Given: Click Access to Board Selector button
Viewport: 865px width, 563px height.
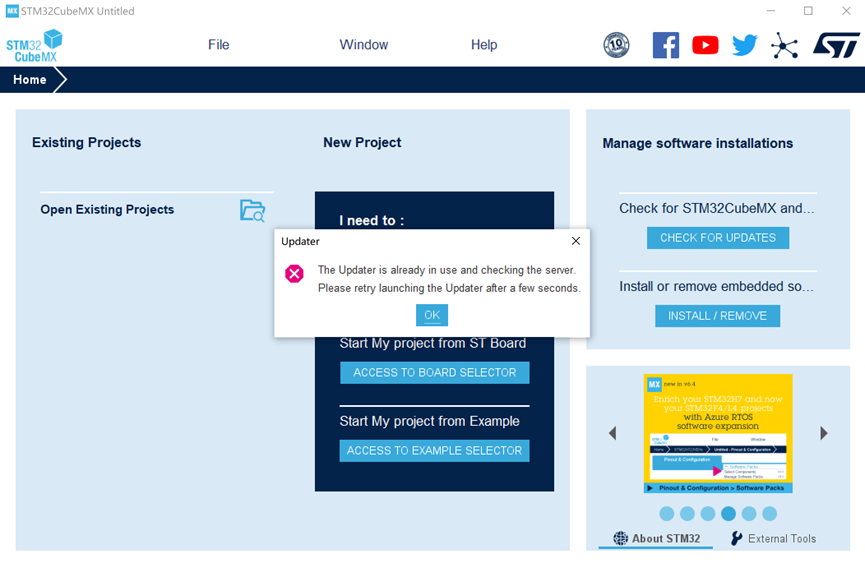Looking at the screenshot, I should [x=435, y=373].
